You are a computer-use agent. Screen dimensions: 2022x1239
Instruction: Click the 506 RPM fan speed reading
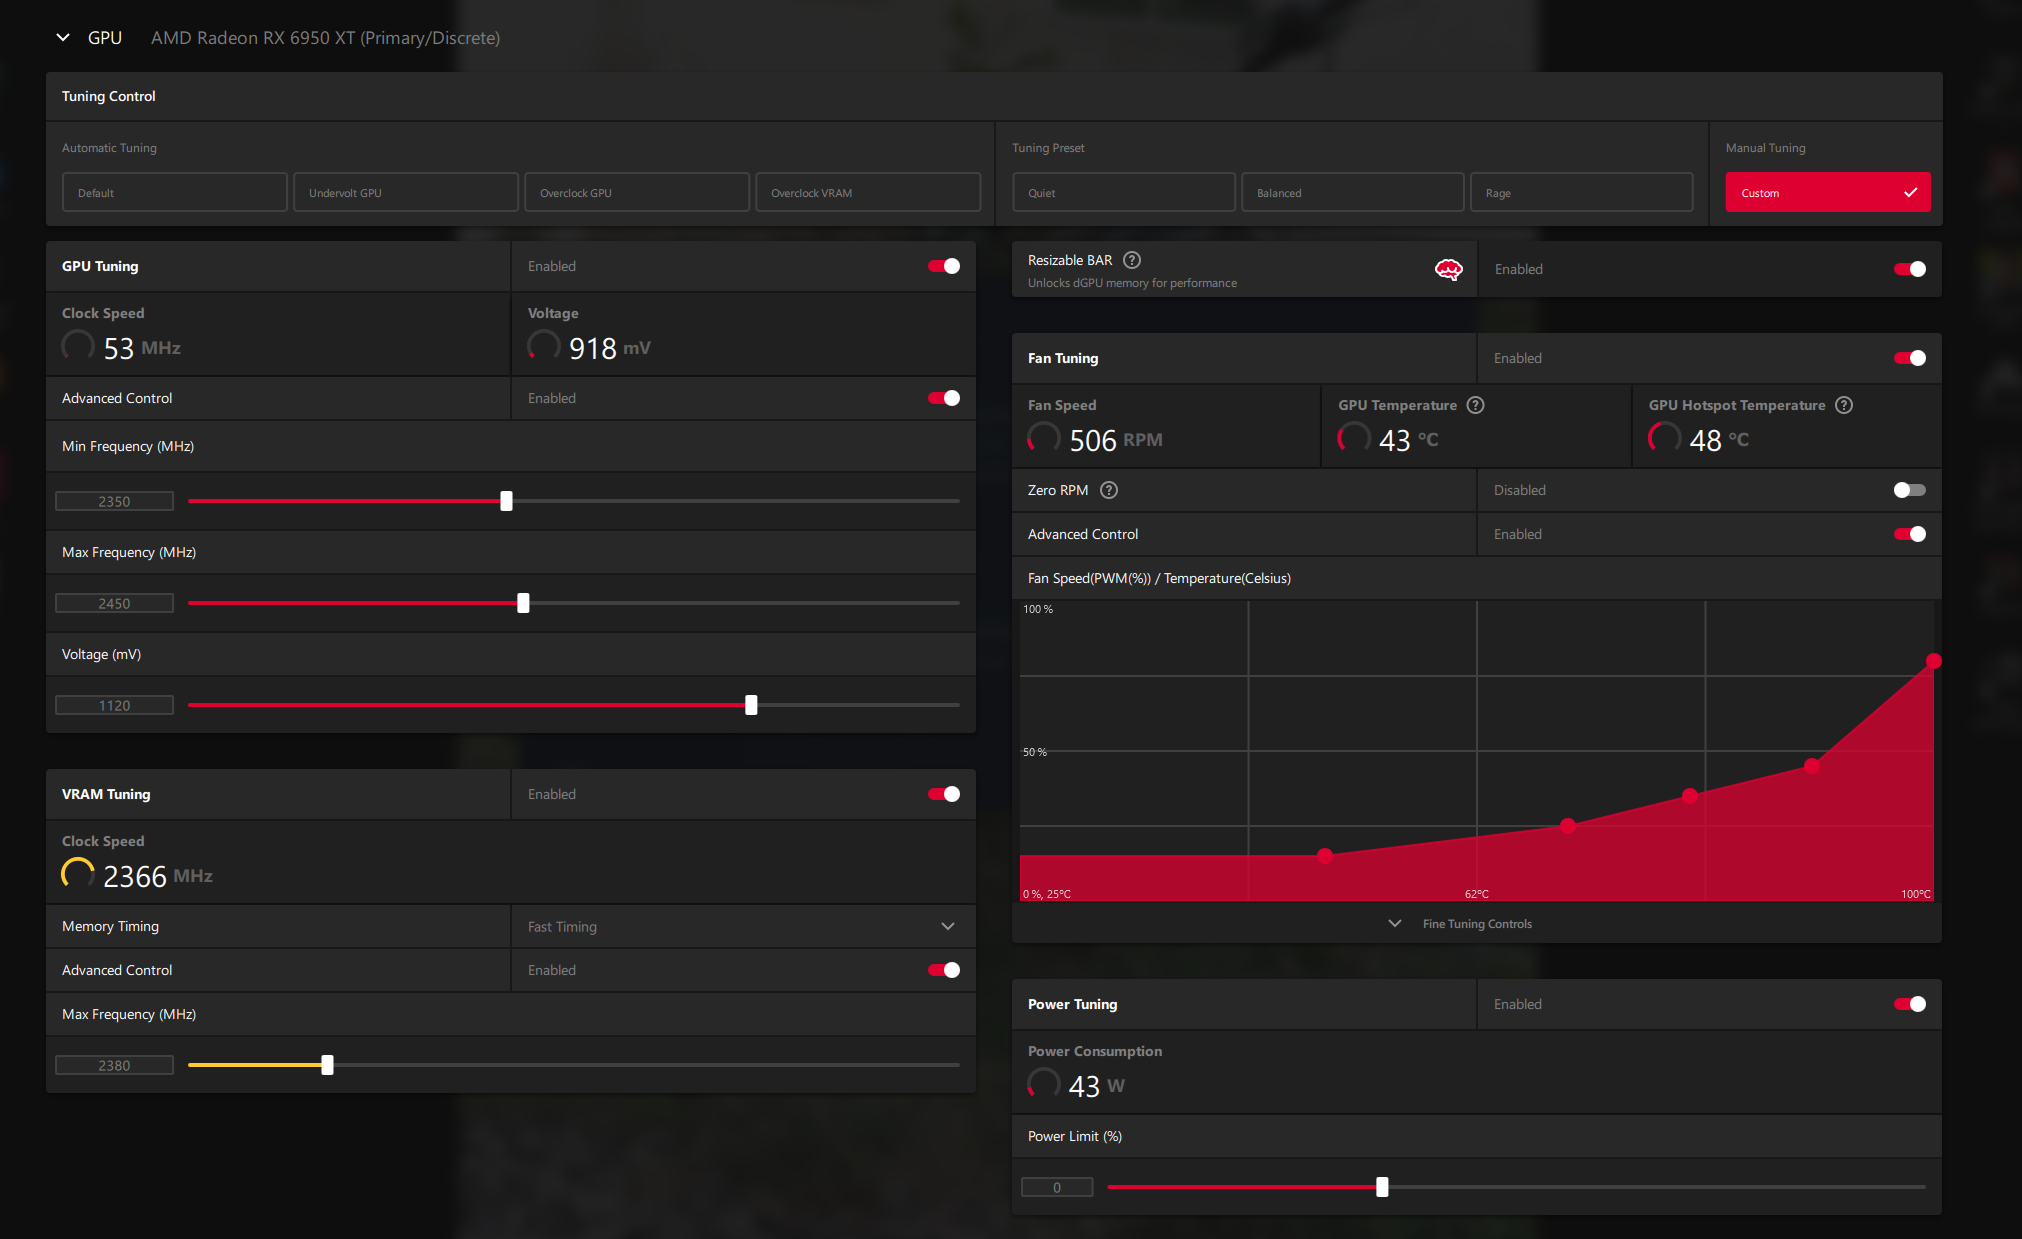[1115, 440]
